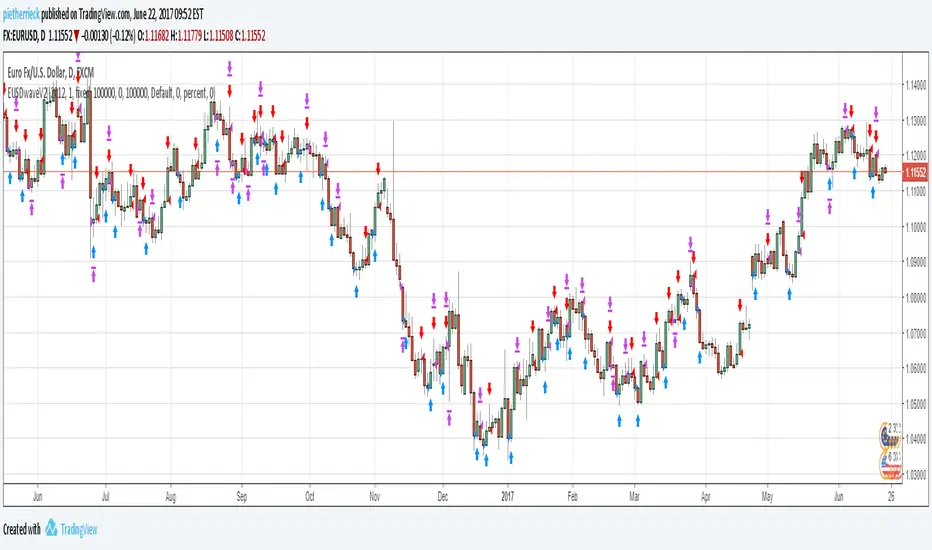The image size is (932, 550).
Task: Select the EUSDwaveV2 strategy legend
Action: pyautogui.click(x=111, y=93)
